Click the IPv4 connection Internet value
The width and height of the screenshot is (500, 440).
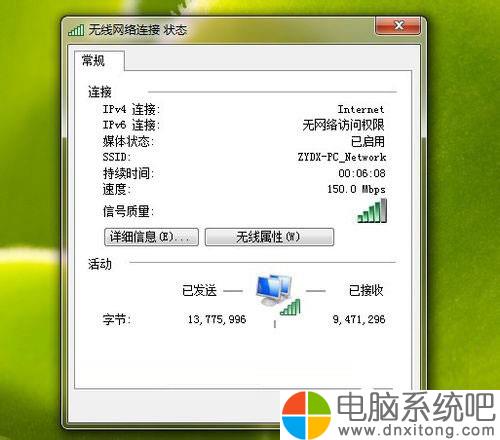tap(361, 109)
